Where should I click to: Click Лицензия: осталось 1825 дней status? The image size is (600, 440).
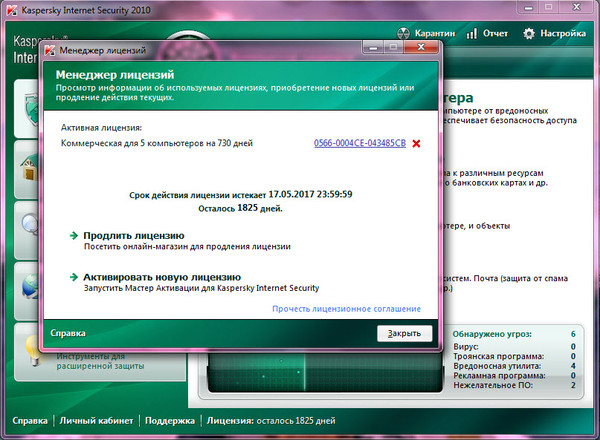pyautogui.click(x=271, y=421)
